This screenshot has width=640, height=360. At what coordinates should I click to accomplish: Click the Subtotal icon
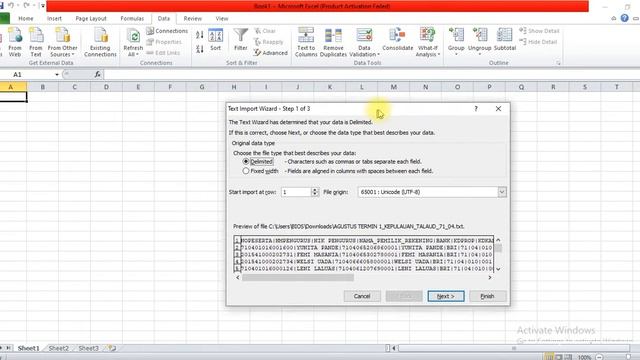click(x=505, y=40)
